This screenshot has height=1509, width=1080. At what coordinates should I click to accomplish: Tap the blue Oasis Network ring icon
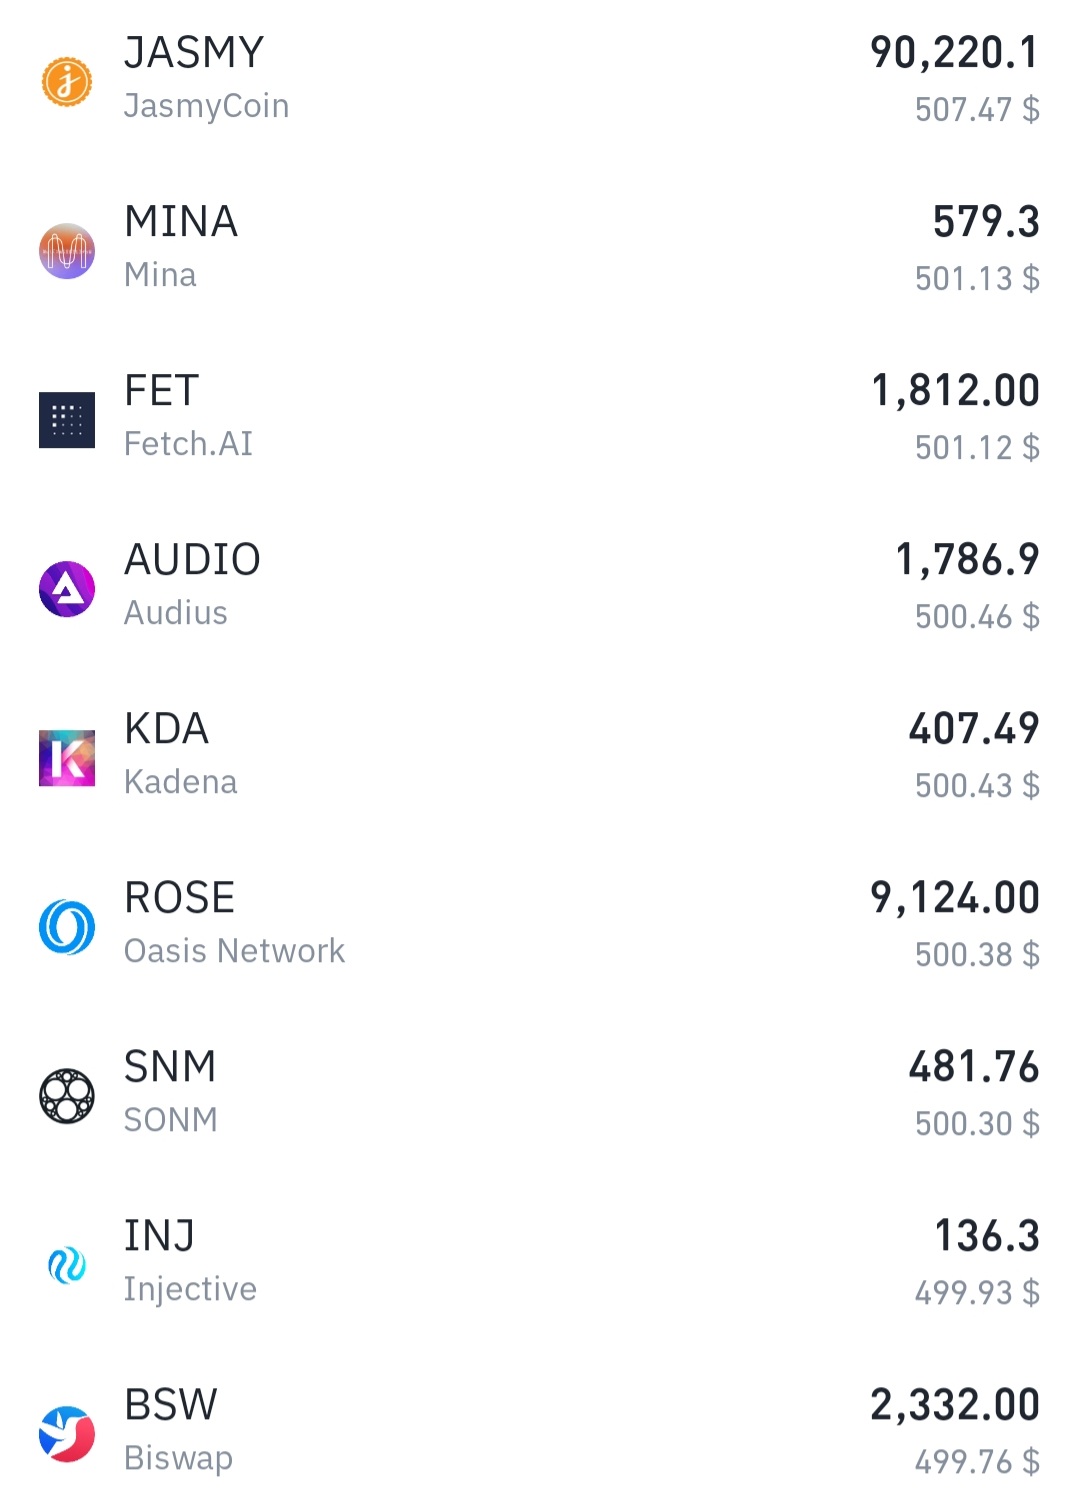pyautogui.click(x=67, y=927)
